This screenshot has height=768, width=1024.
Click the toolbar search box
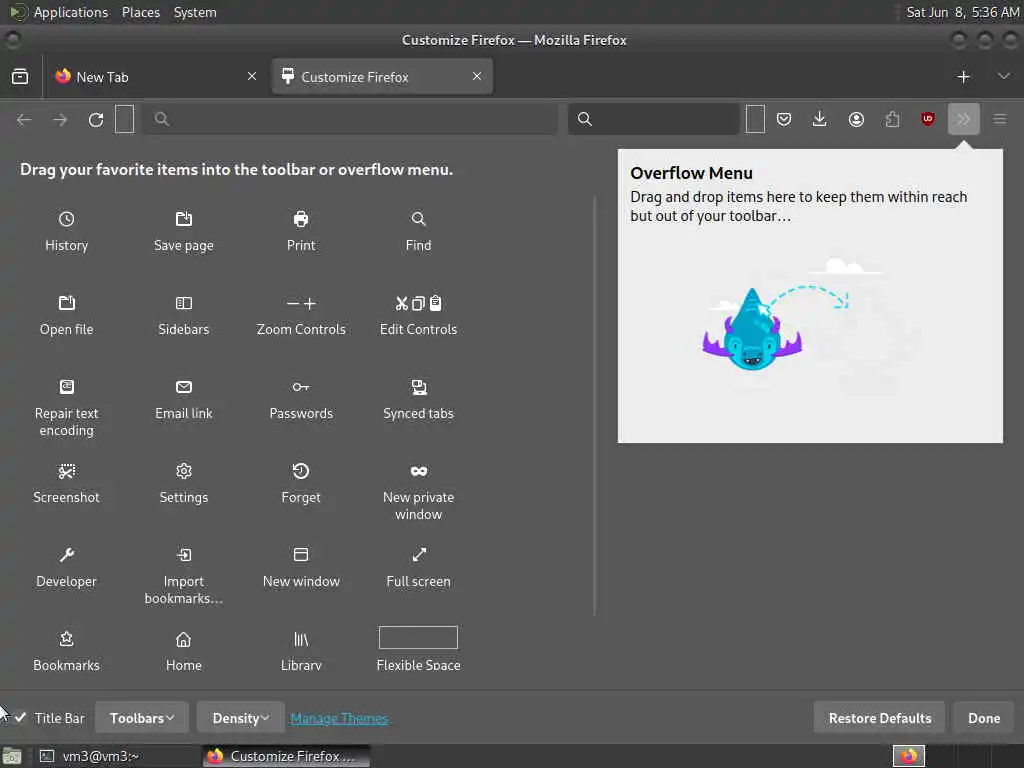coord(653,119)
